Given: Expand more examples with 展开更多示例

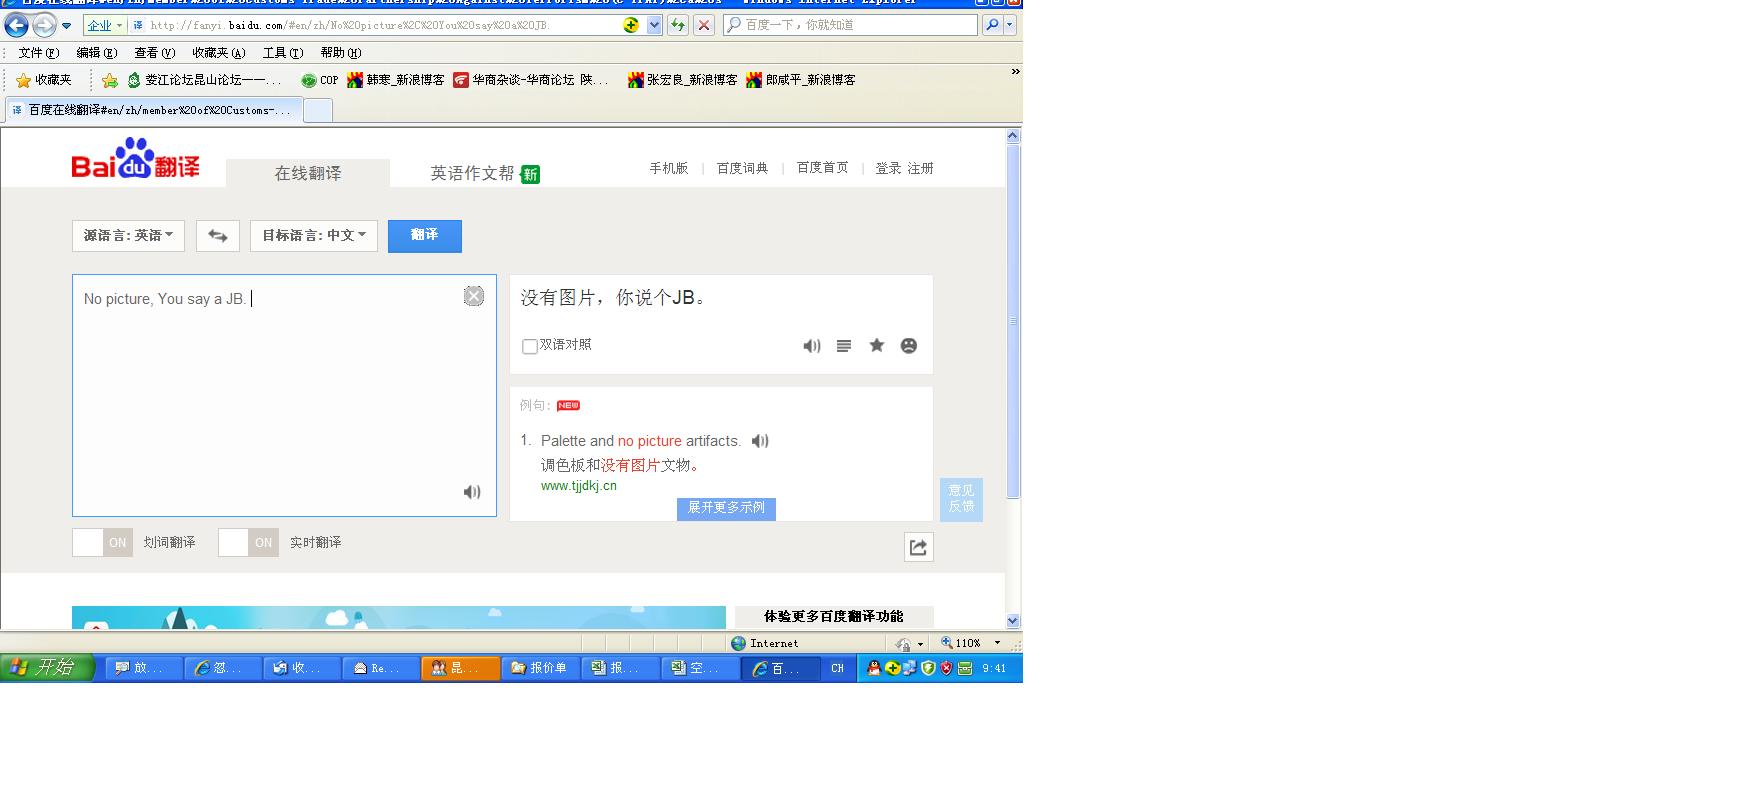Looking at the screenshot, I should coord(726,508).
